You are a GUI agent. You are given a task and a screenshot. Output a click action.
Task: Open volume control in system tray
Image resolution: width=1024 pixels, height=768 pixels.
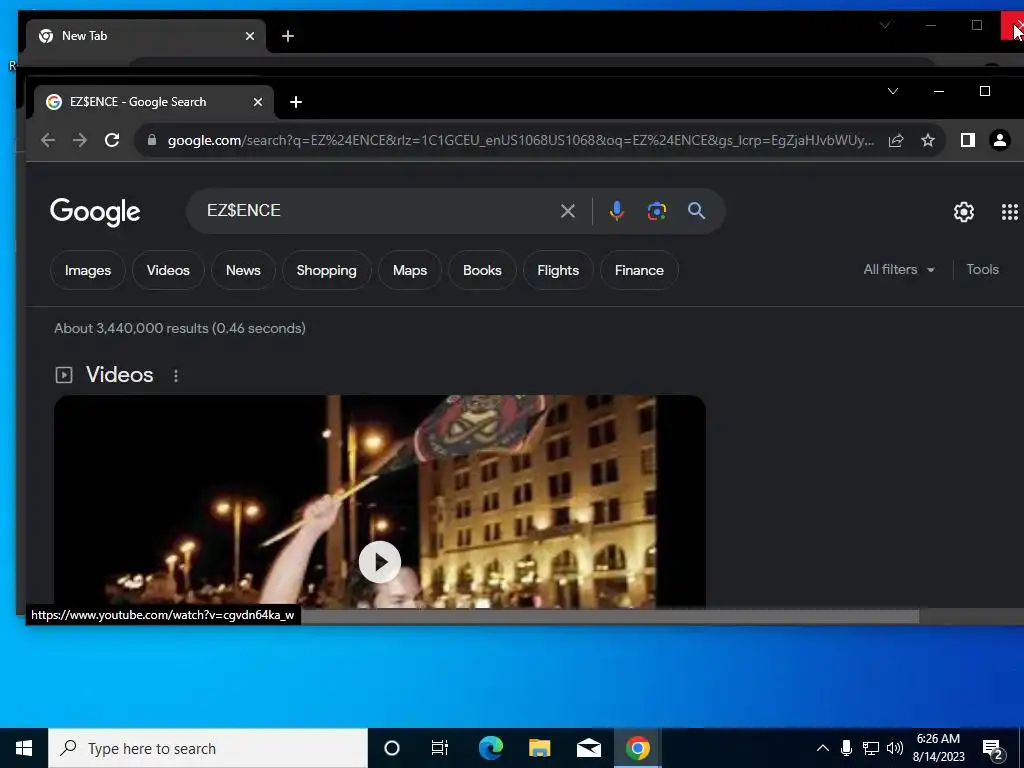[x=895, y=748]
